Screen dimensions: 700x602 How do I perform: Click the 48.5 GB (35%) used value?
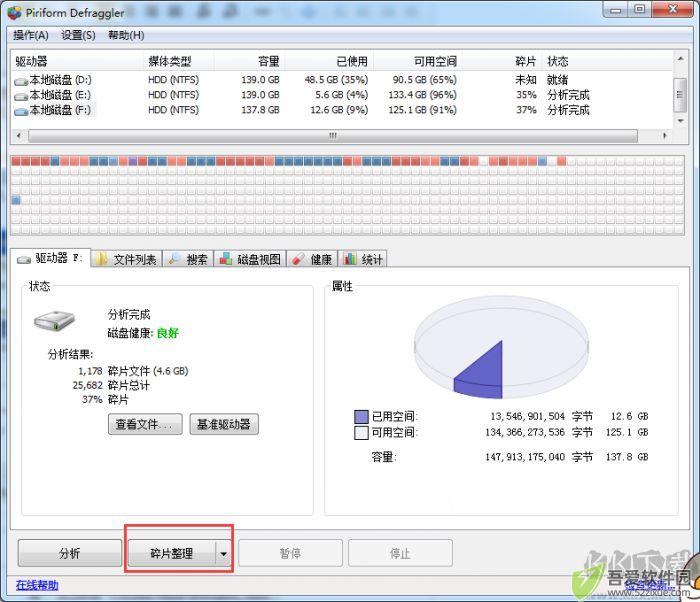(x=336, y=80)
